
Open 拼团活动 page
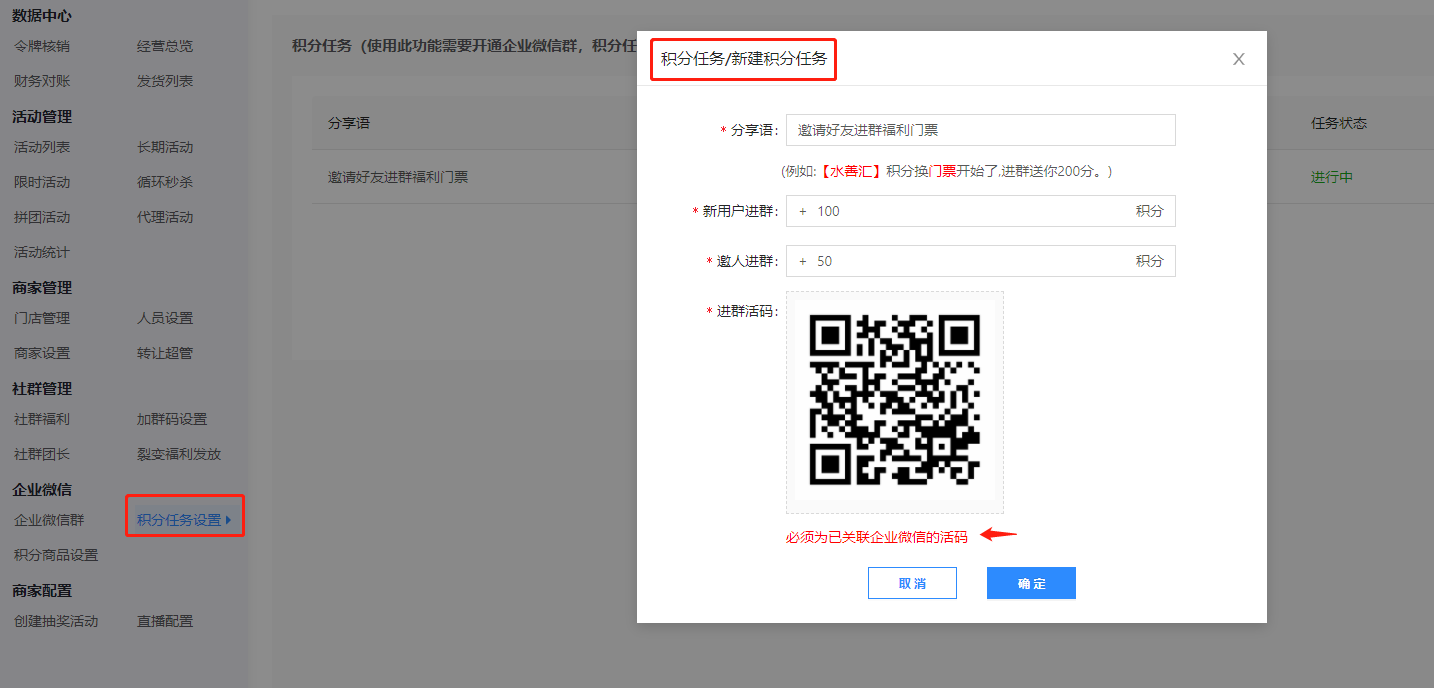pyautogui.click(x=42, y=217)
